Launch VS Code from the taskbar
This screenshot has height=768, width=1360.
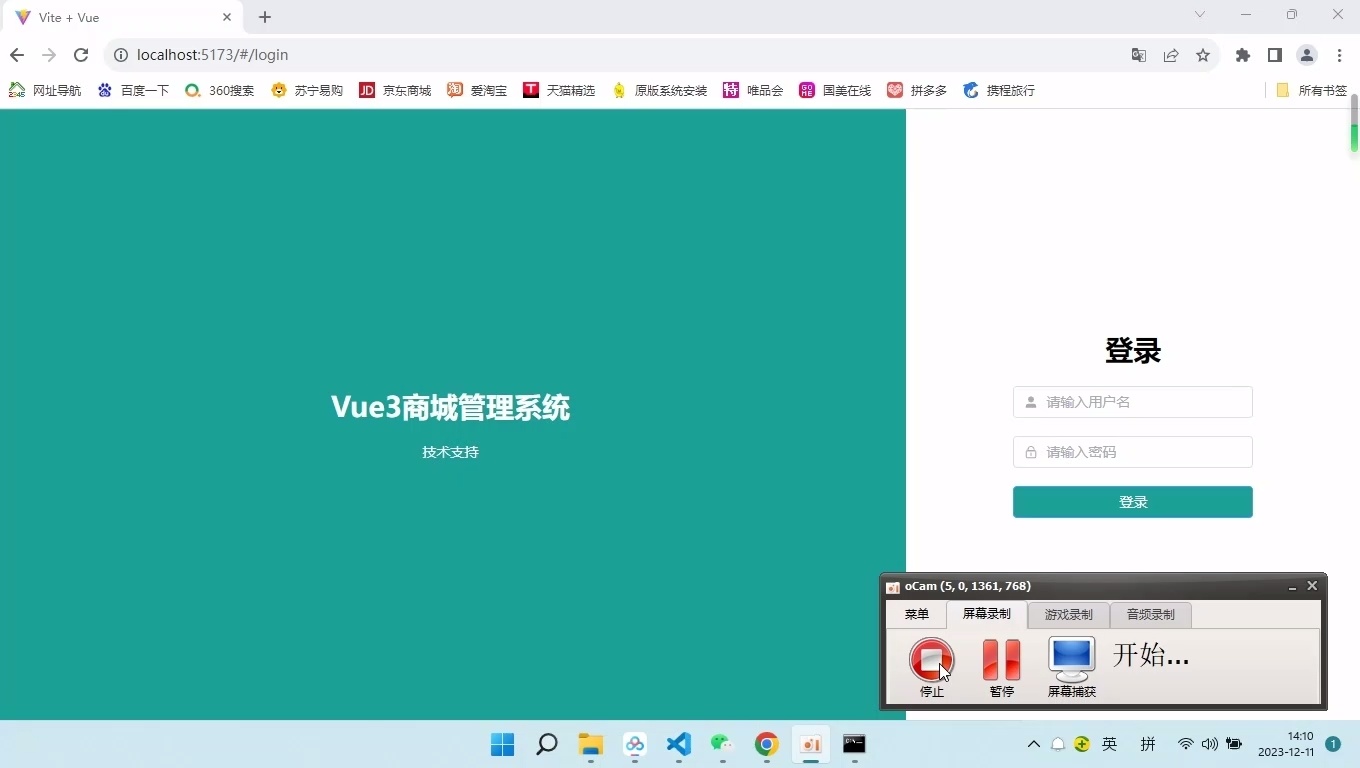coord(679,745)
